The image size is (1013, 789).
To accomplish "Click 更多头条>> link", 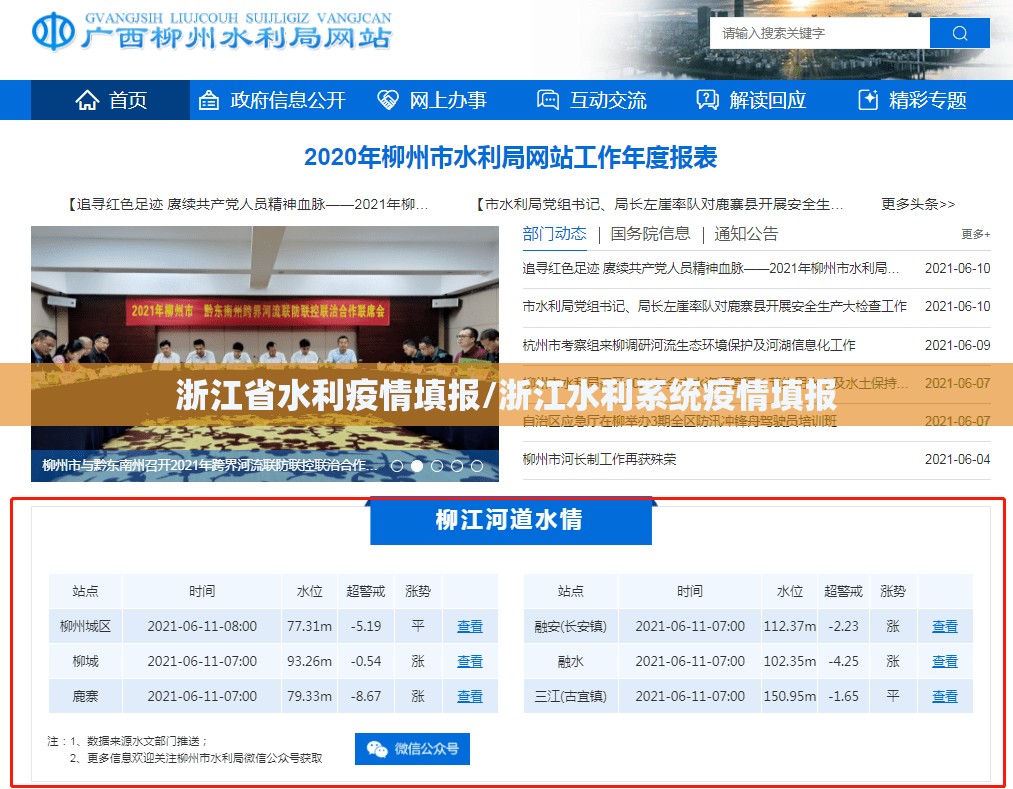I will (x=918, y=204).
